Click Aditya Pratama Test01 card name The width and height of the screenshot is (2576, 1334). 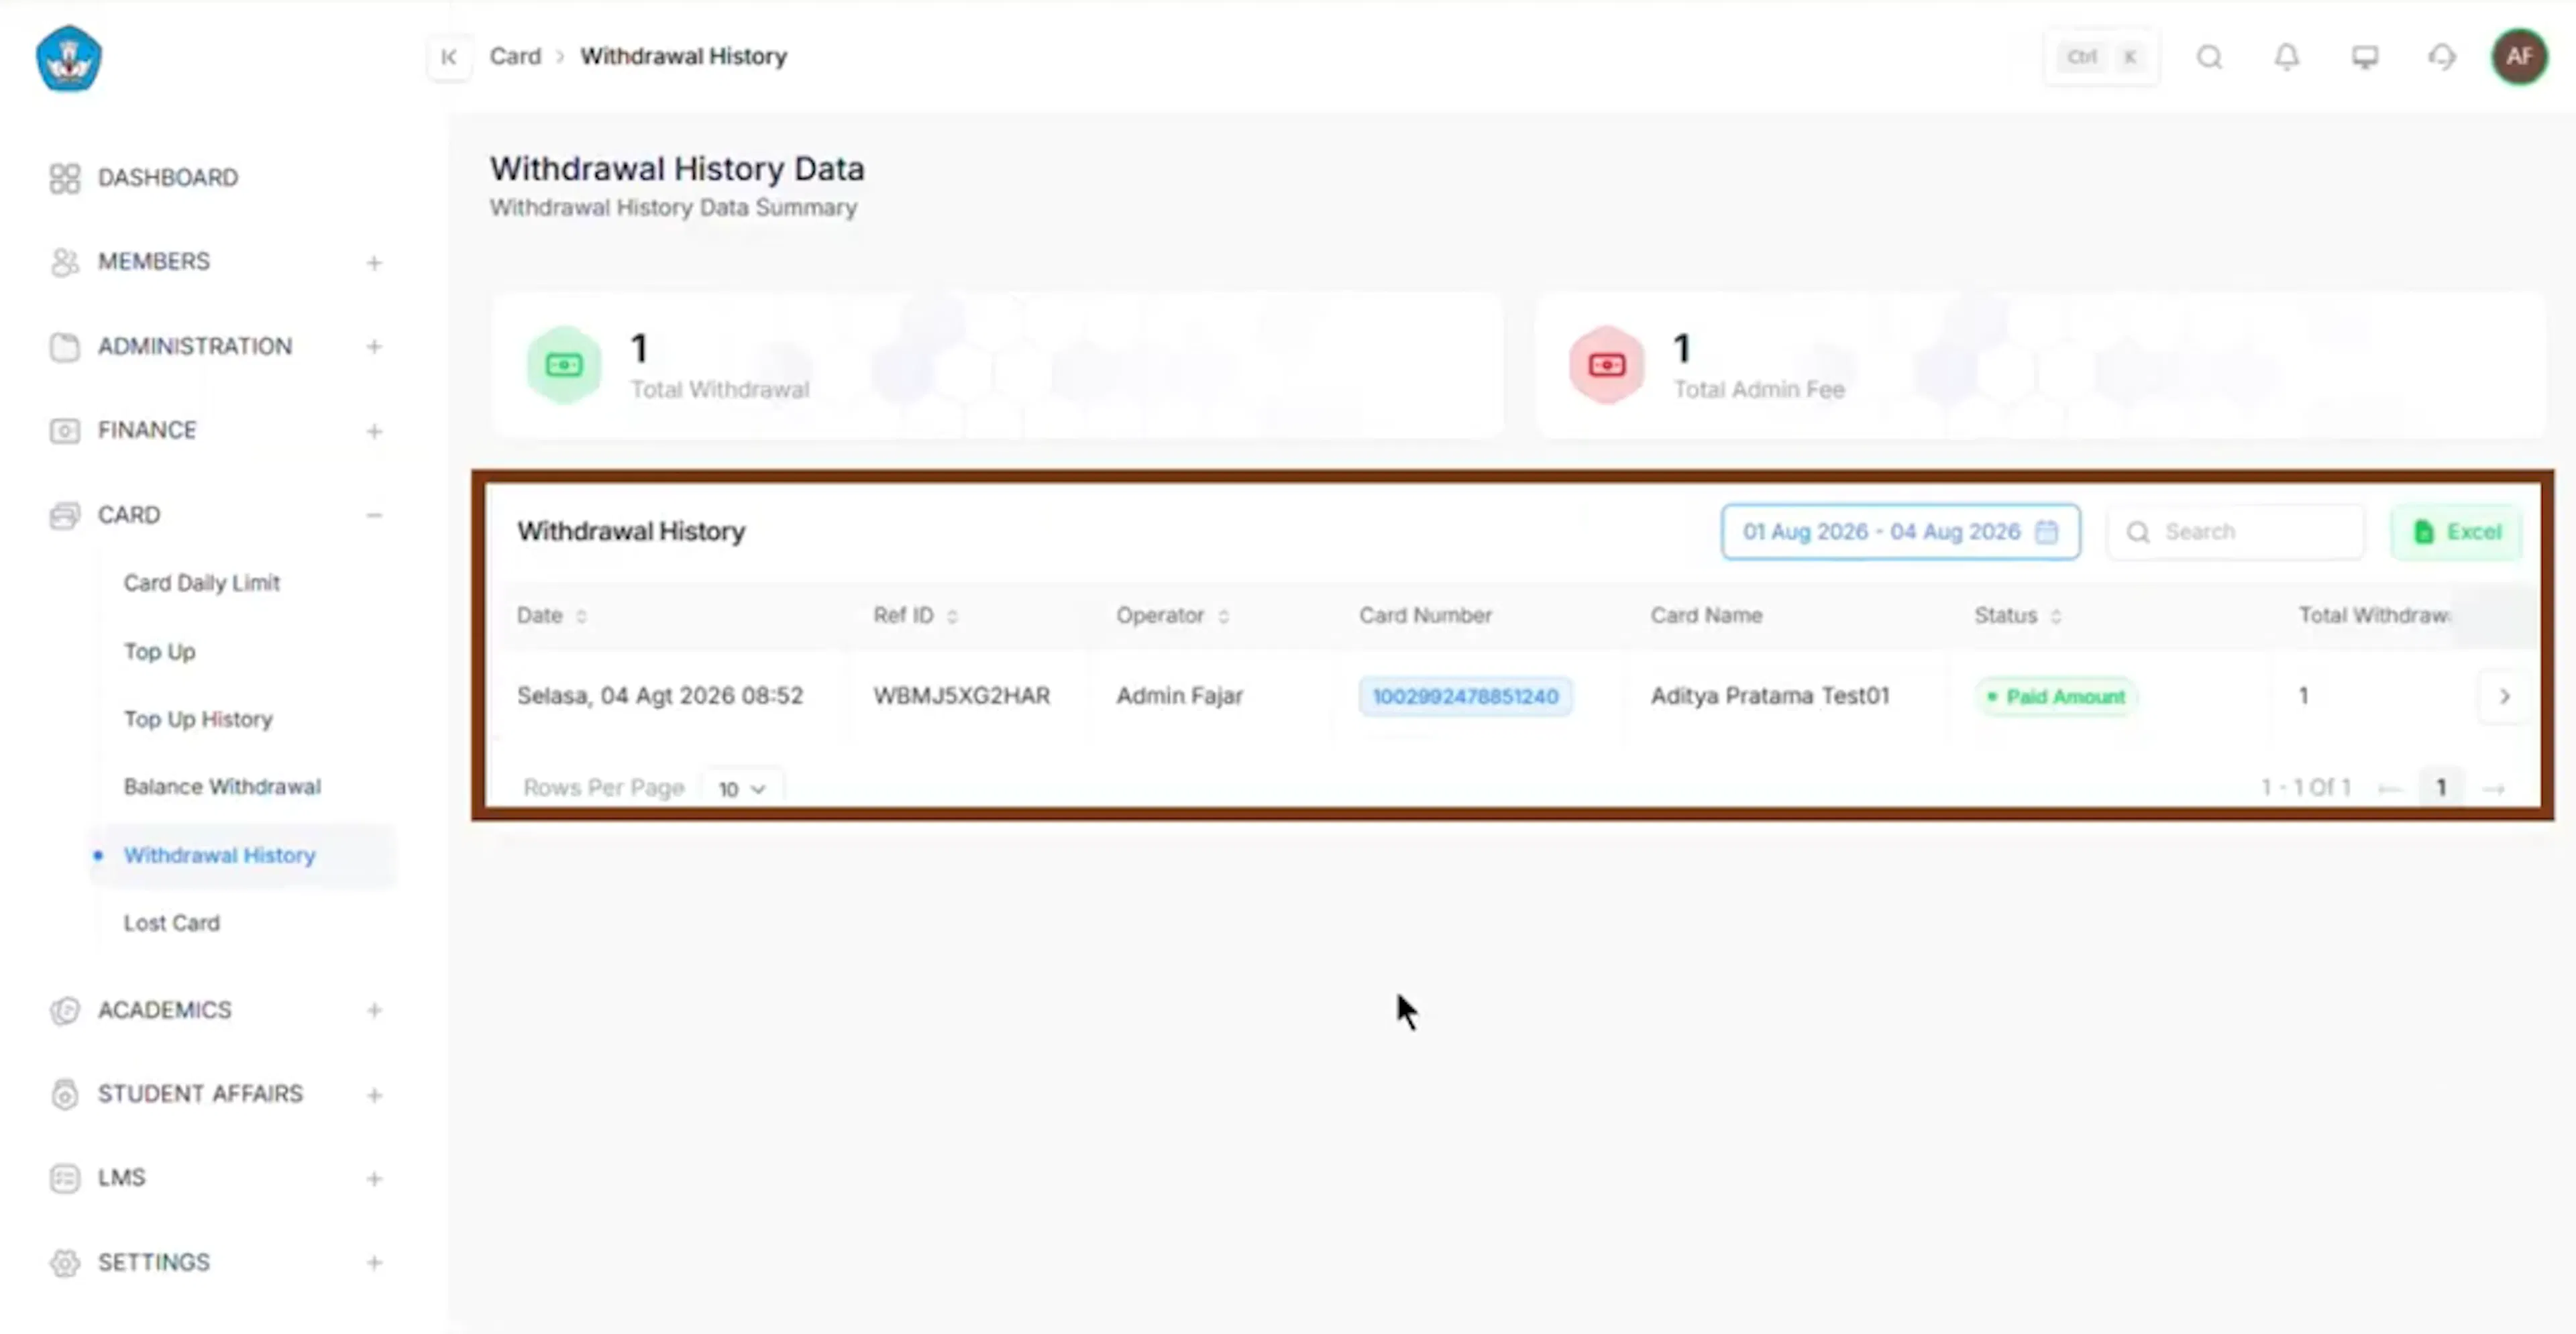tap(1770, 696)
